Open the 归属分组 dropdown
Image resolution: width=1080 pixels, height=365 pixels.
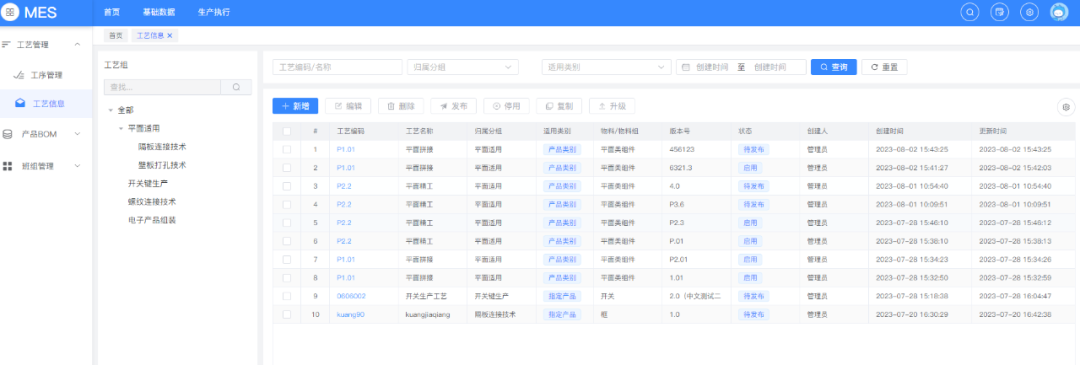point(463,67)
